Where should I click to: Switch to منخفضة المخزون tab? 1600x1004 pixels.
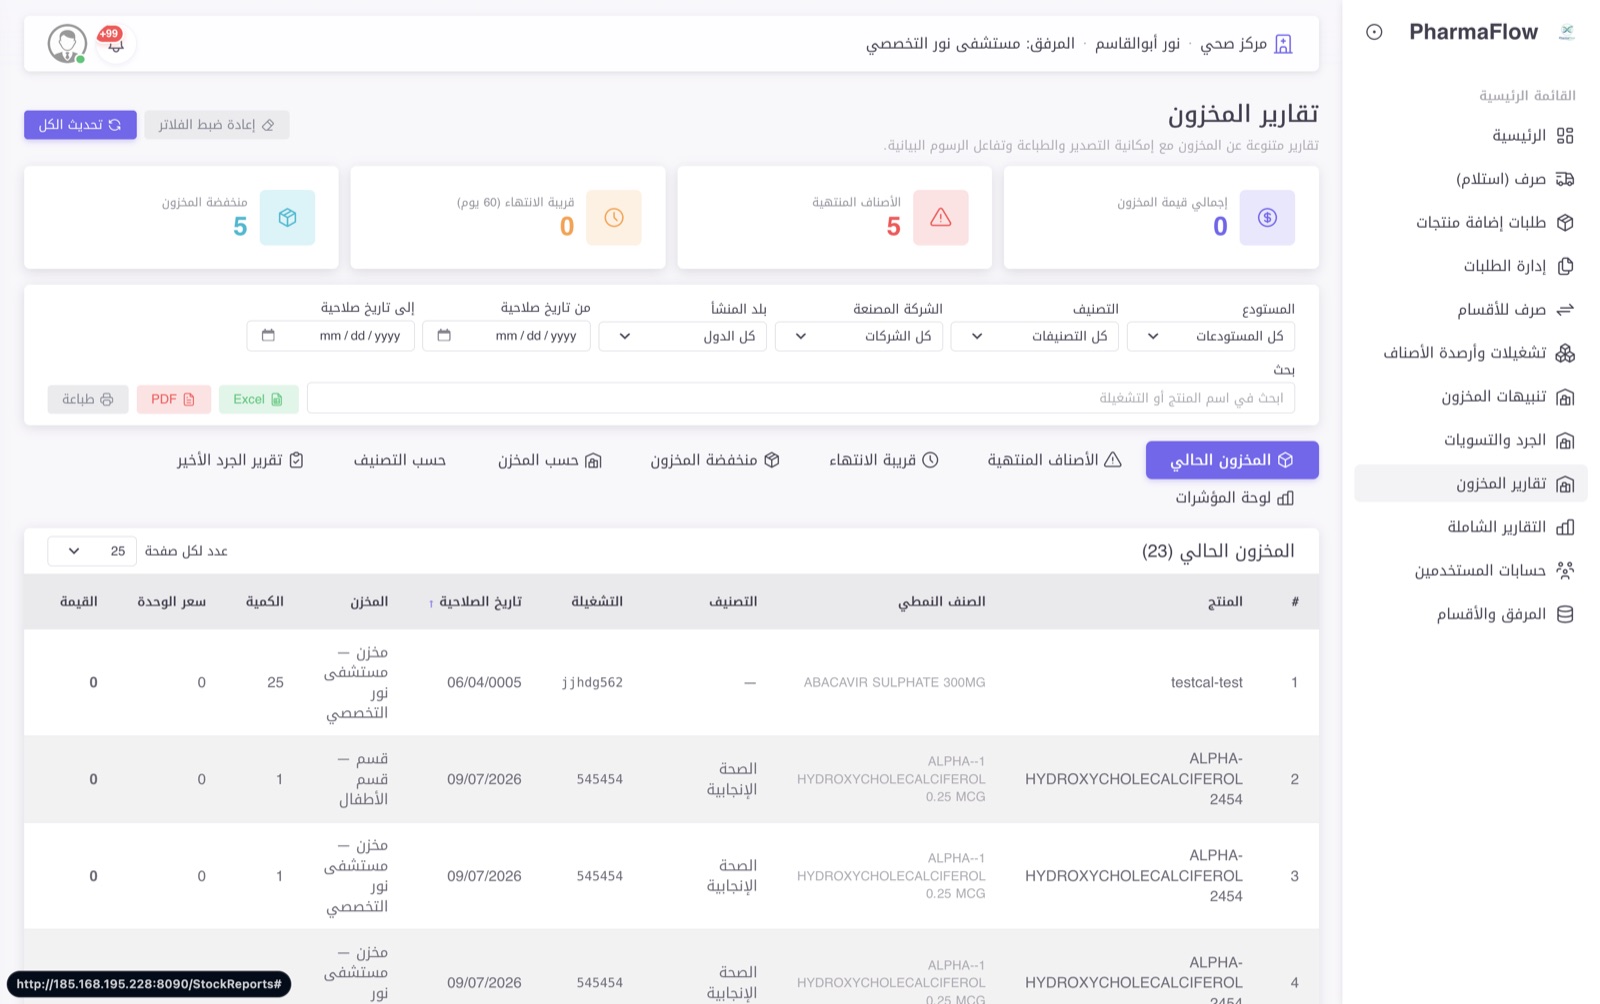[x=715, y=460]
